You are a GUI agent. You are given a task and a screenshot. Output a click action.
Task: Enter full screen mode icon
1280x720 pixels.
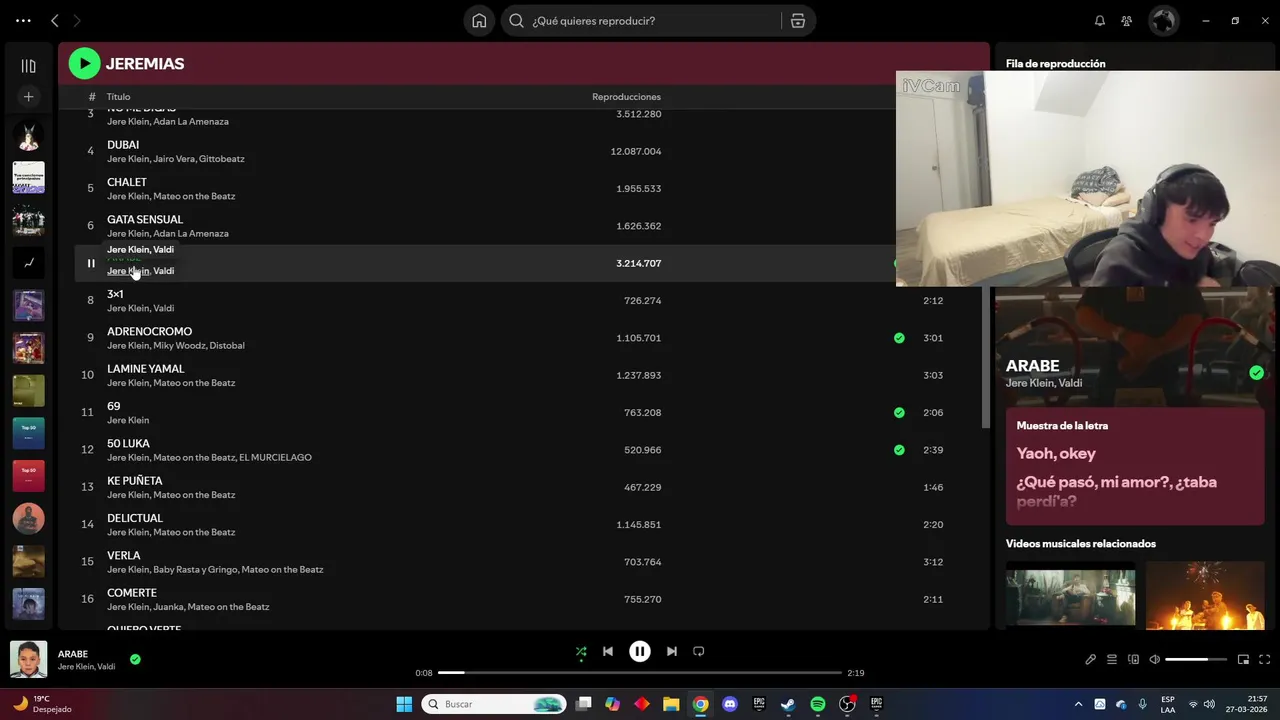(1264, 659)
